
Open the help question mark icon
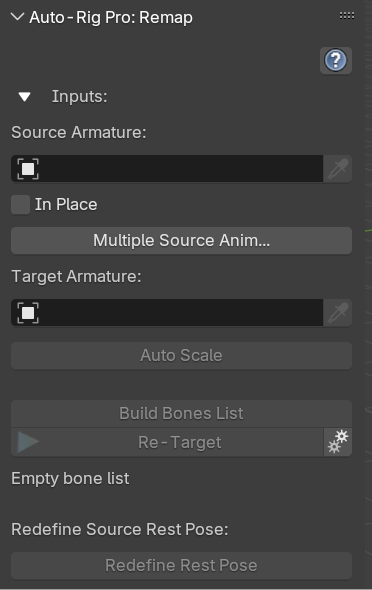pyautogui.click(x=336, y=60)
